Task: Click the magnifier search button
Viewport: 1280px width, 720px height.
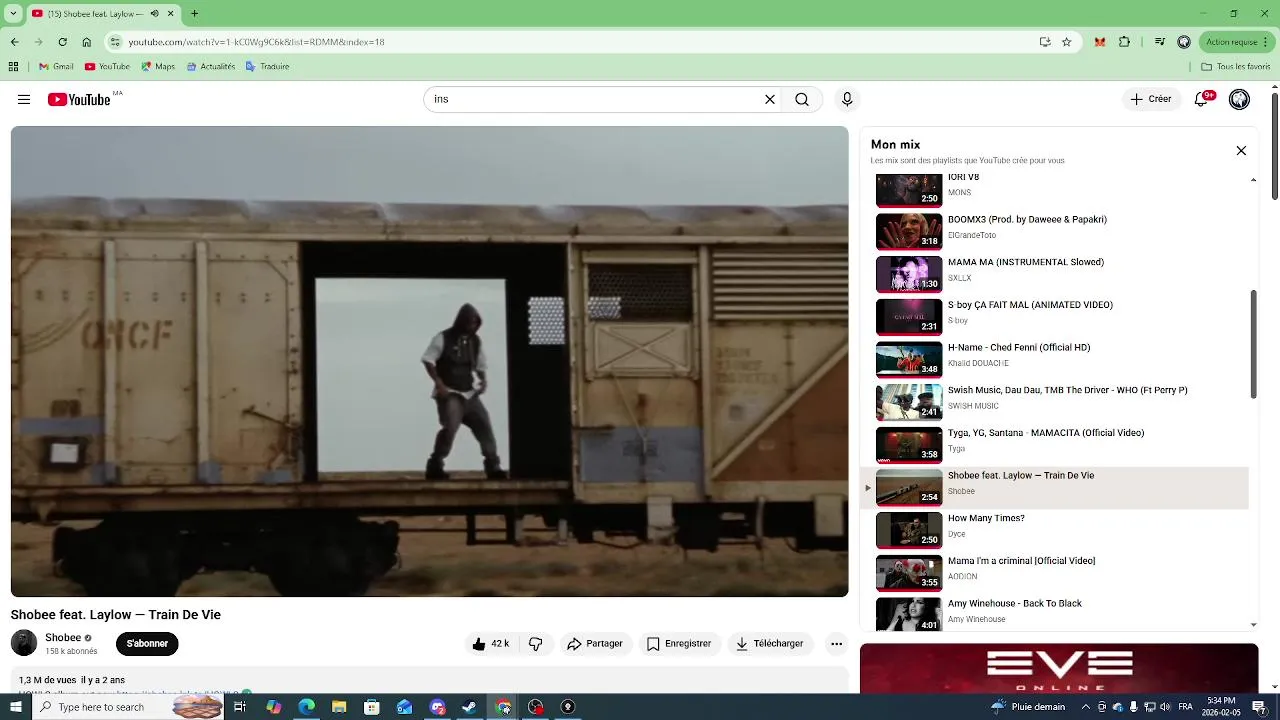Action: pos(802,99)
